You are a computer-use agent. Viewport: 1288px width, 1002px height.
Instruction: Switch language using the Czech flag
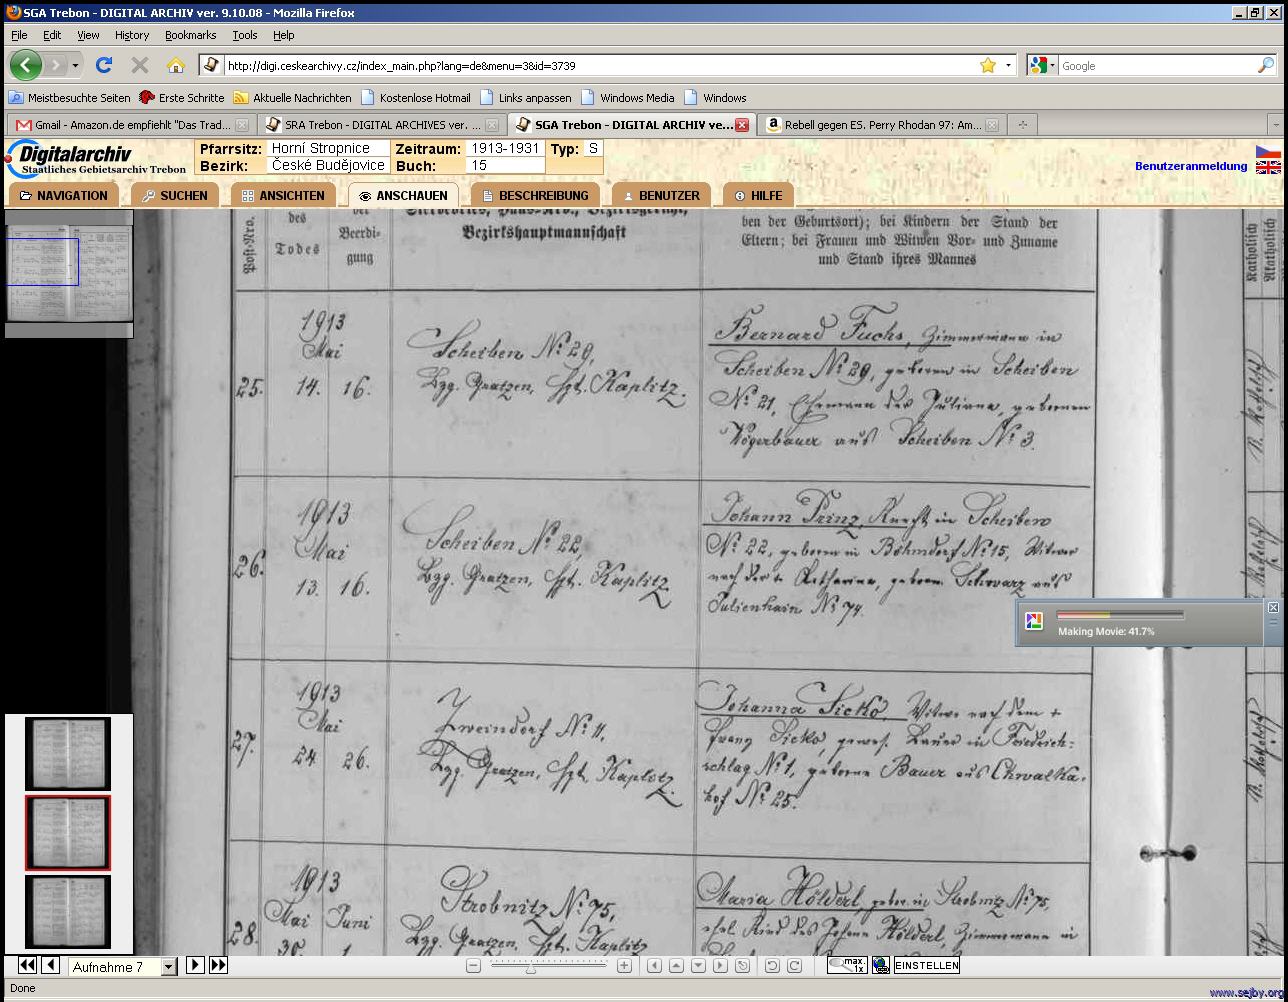(1268, 152)
